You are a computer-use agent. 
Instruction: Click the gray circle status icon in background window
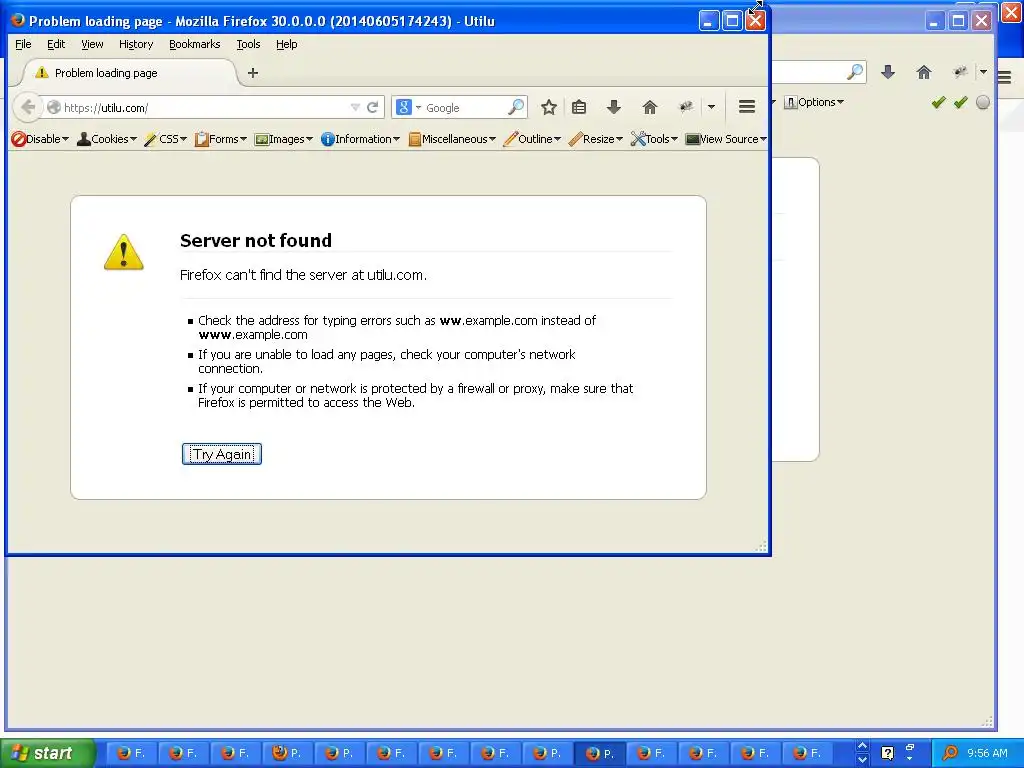(983, 103)
